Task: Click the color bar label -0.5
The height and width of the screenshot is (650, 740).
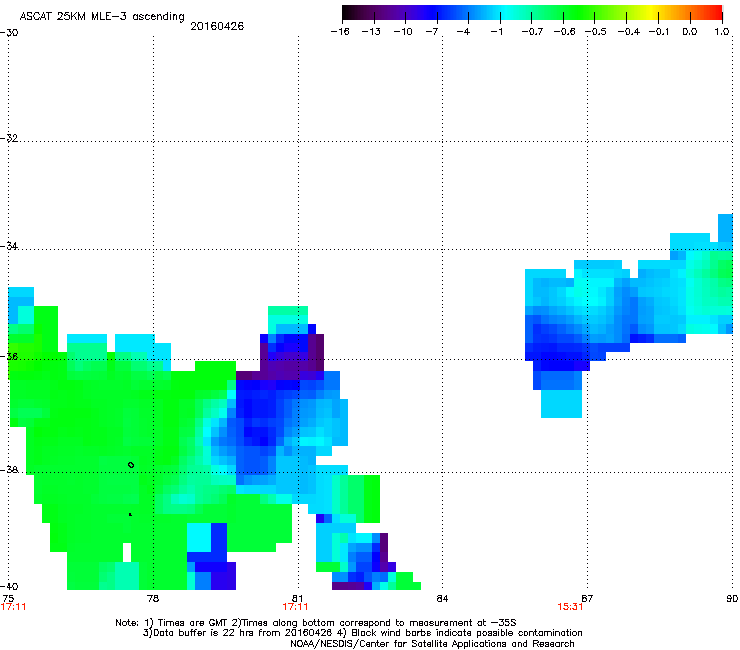Action: coord(596,32)
